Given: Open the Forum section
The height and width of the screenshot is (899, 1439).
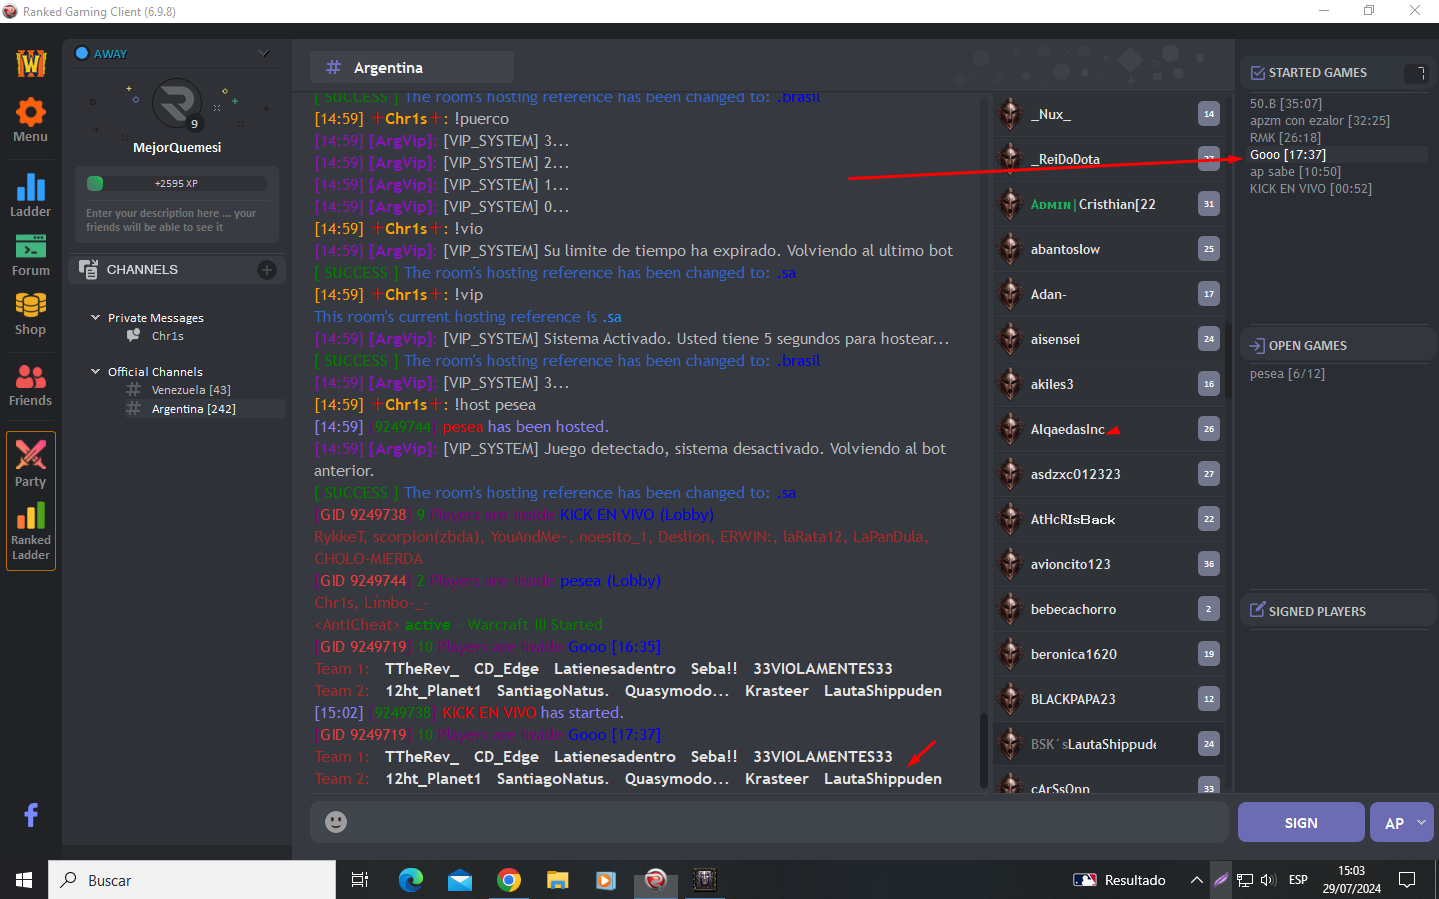Looking at the screenshot, I should tap(30, 255).
